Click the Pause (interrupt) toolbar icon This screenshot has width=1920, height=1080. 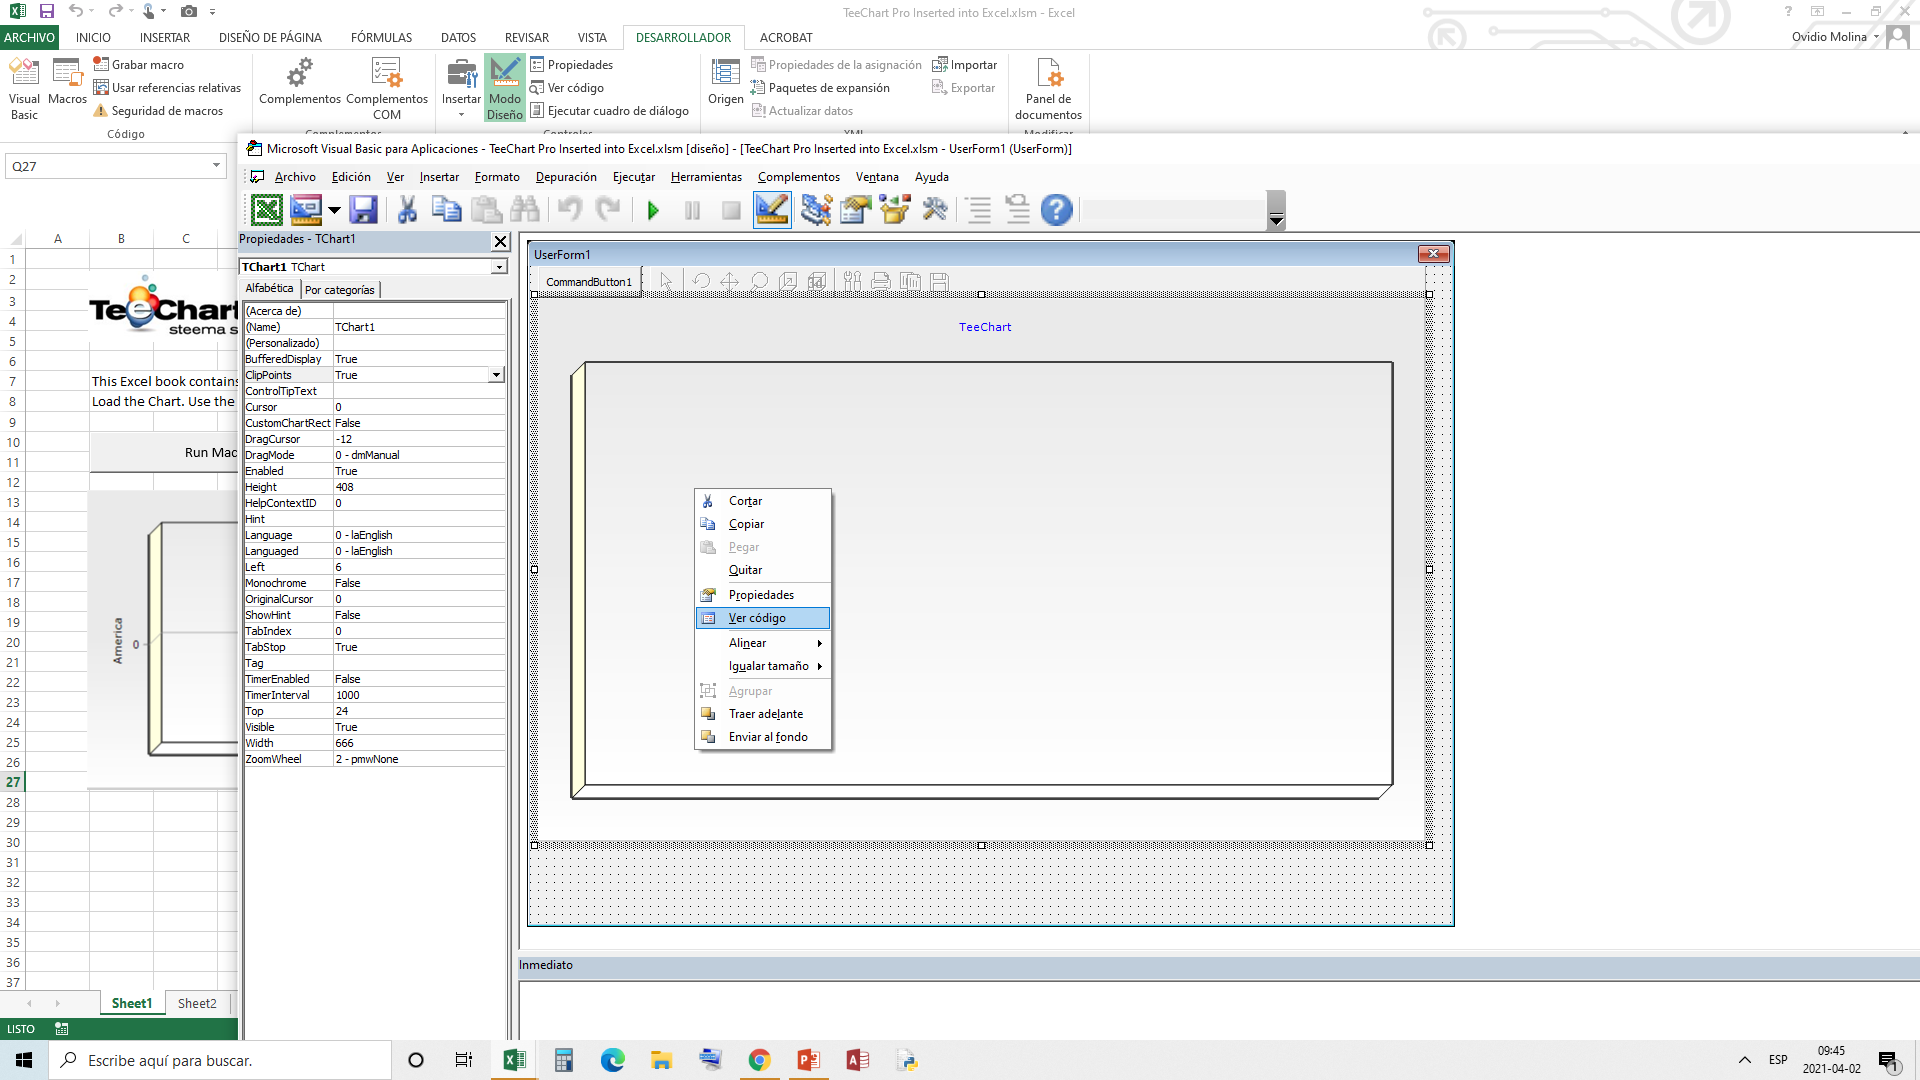click(x=692, y=210)
